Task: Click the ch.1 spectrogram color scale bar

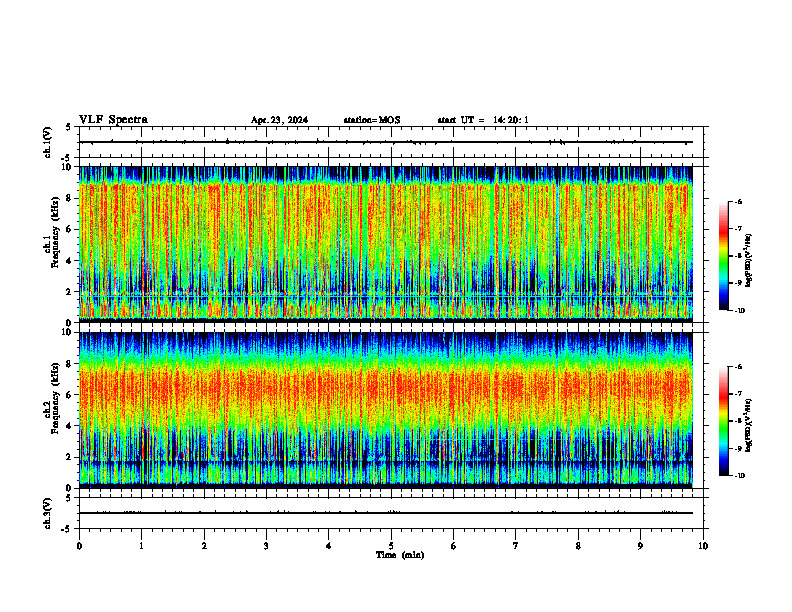Action: click(723, 256)
